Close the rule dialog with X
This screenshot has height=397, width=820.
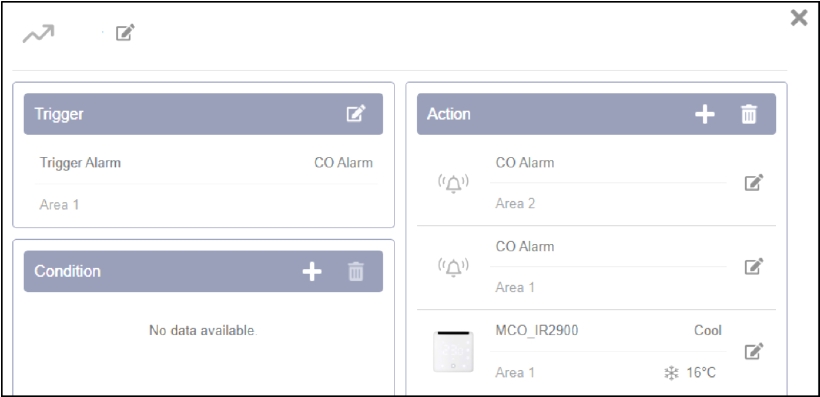[x=799, y=18]
